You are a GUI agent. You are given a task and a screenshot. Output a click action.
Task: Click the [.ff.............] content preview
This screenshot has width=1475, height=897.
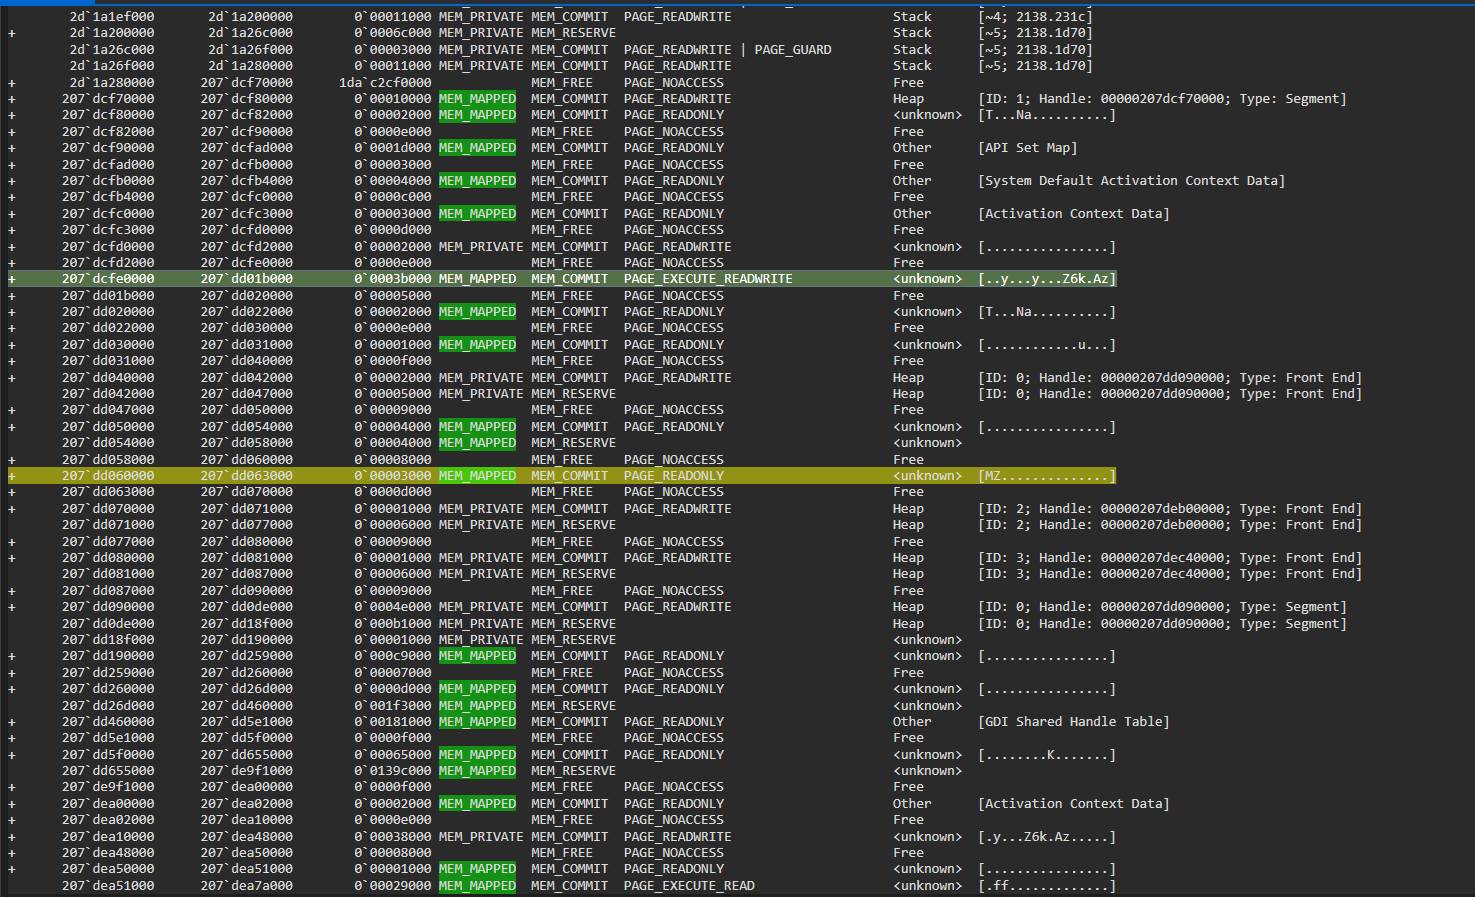click(x=1047, y=886)
